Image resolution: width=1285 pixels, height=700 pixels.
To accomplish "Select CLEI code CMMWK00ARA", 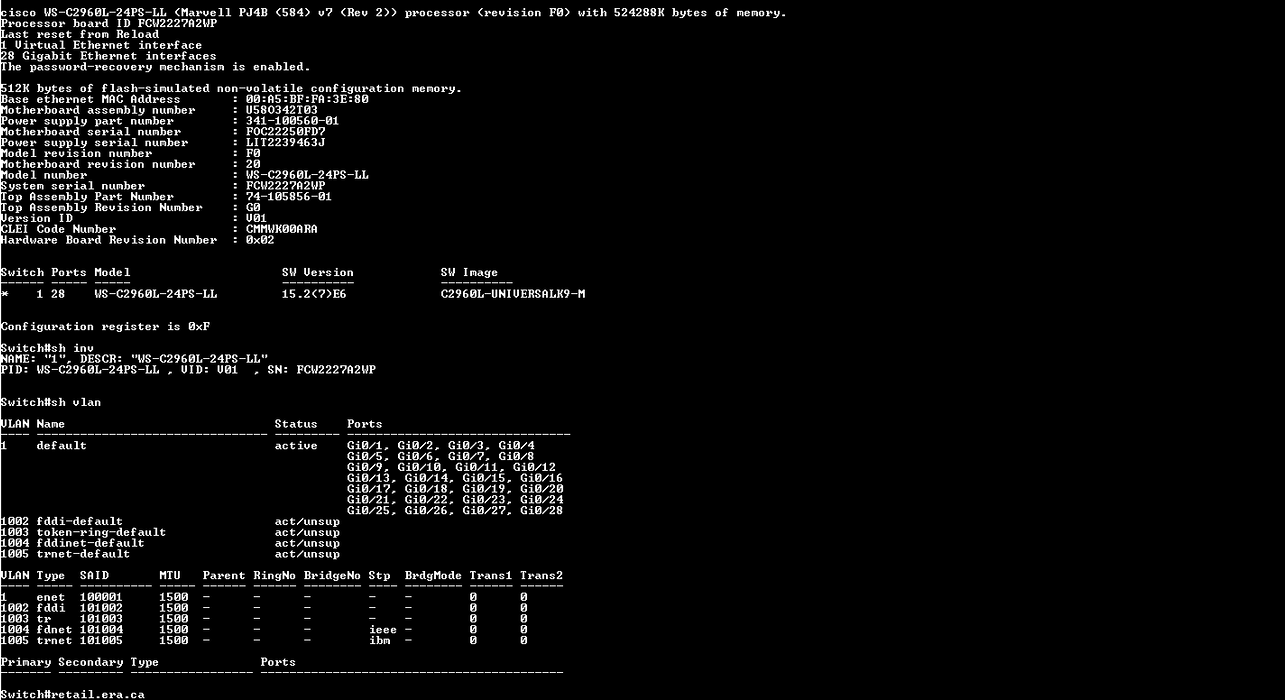I will (x=282, y=229).
